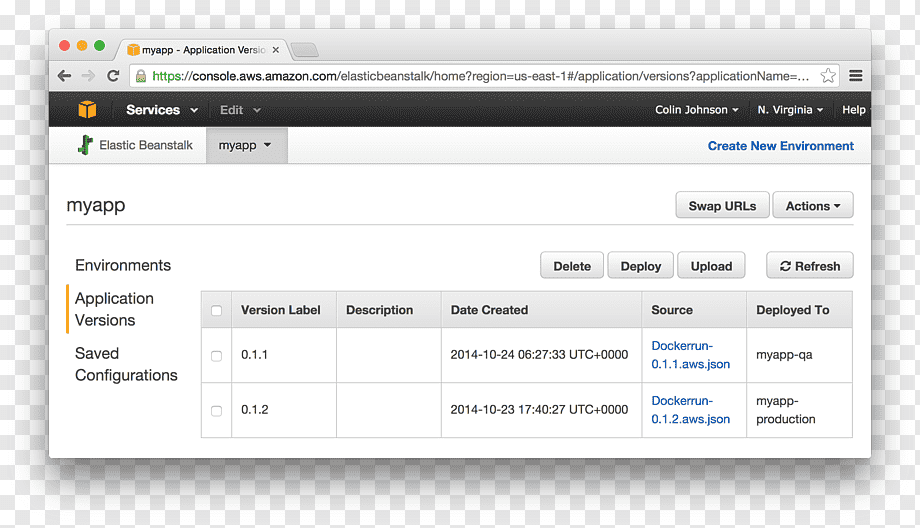
Task: Open the Dockerrun-0.1.2.aws.json source link
Action: tap(691, 410)
